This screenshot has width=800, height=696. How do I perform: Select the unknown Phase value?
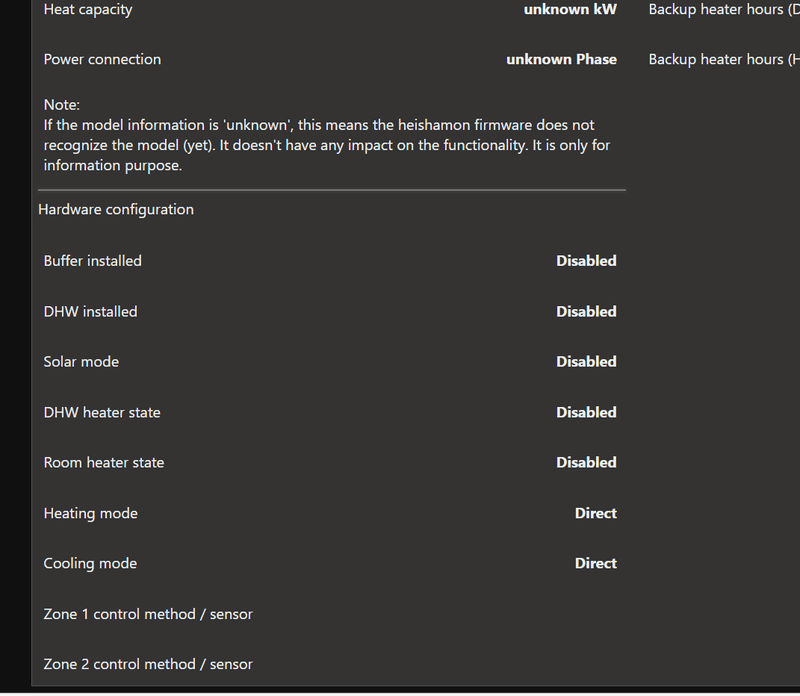point(561,60)
